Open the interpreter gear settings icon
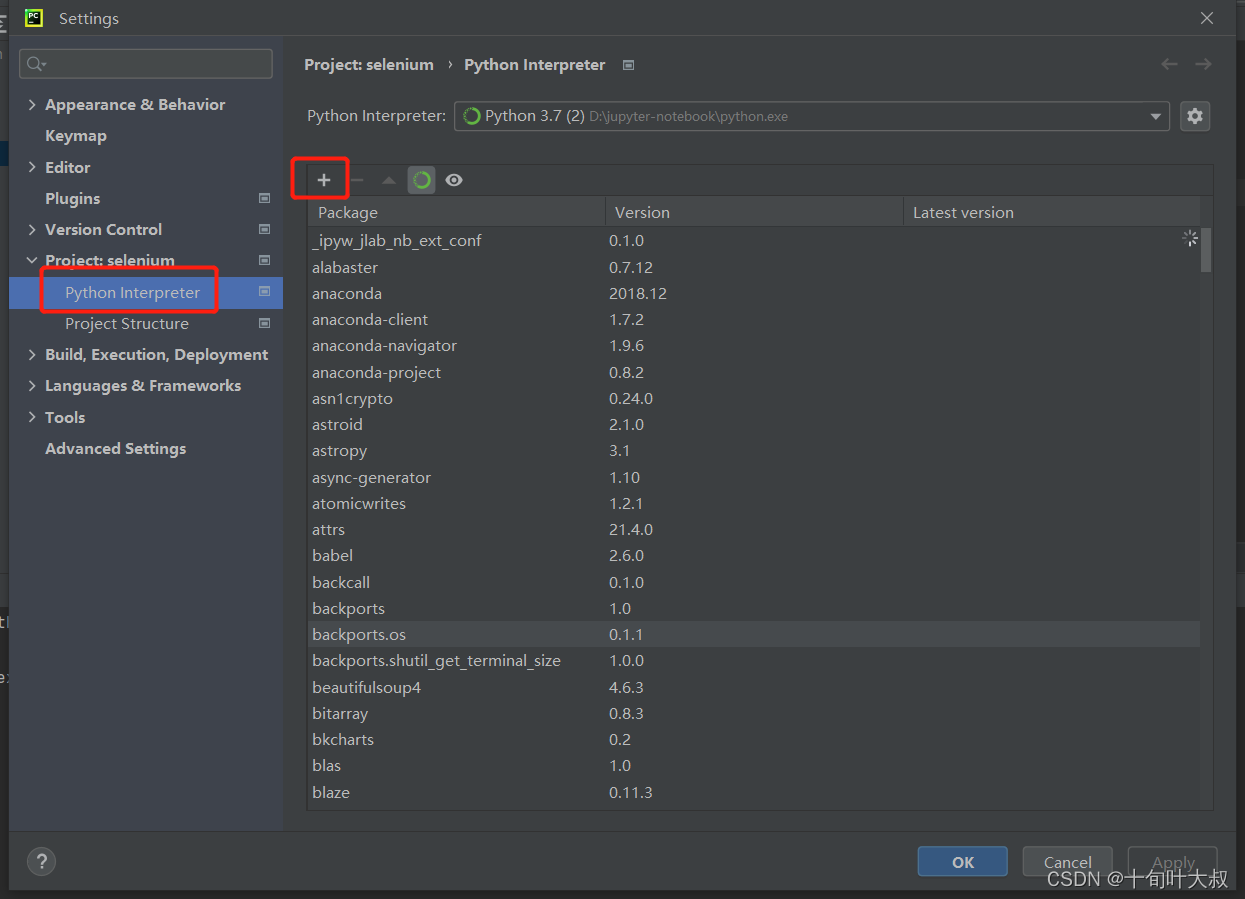This screenshot has width=1245, height=899. [x=1195, y=116]
